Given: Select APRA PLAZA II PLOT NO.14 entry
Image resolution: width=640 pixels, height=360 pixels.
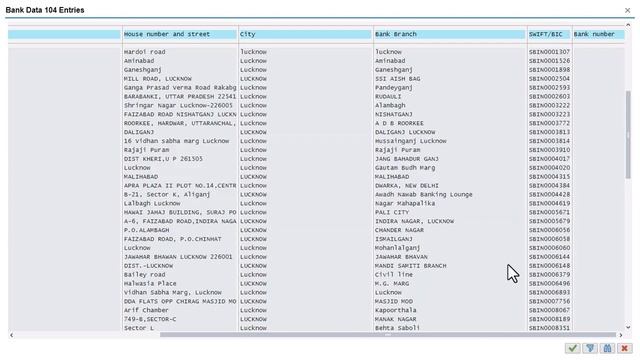Looking at the screenshot, I should point(180,186).
